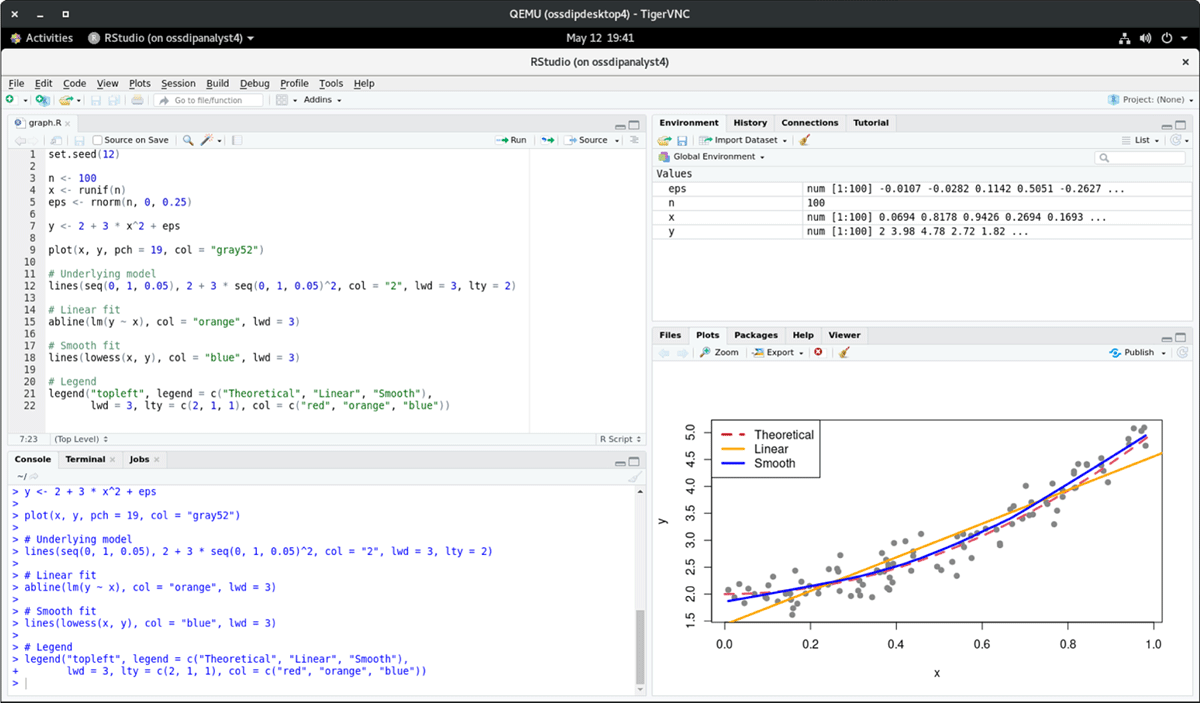Image resolution: width=1200 pixels, height=703 pixels.
Task: Click the Open File folder icon in main toolbar
Action: pyautogui.click(x=66, y=100)
